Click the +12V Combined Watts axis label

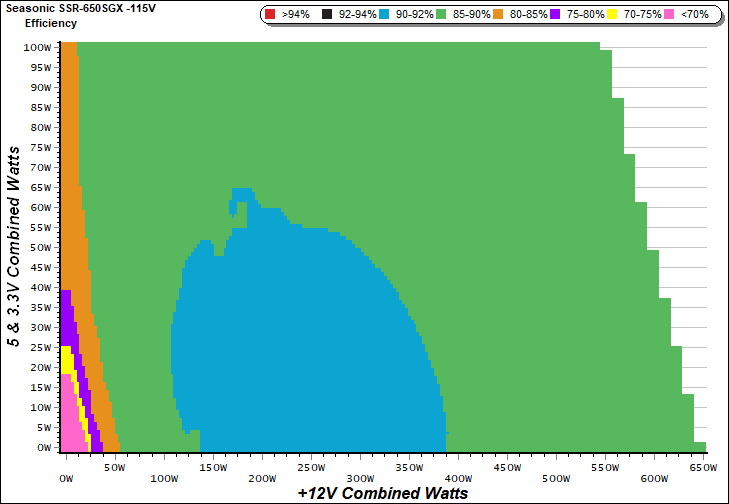tap(383, 493)
